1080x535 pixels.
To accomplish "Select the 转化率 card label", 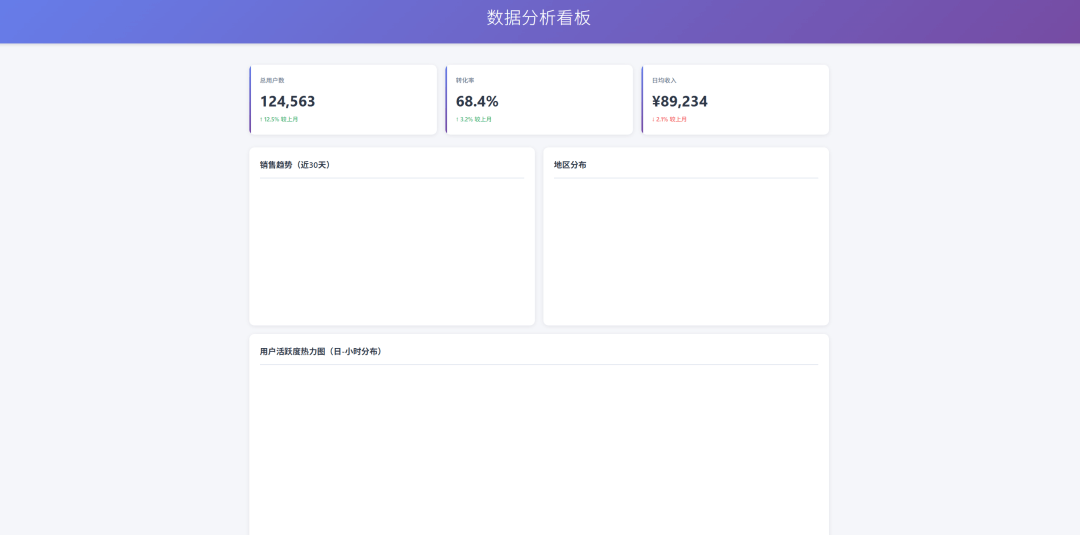I will (x=465, y=80).
